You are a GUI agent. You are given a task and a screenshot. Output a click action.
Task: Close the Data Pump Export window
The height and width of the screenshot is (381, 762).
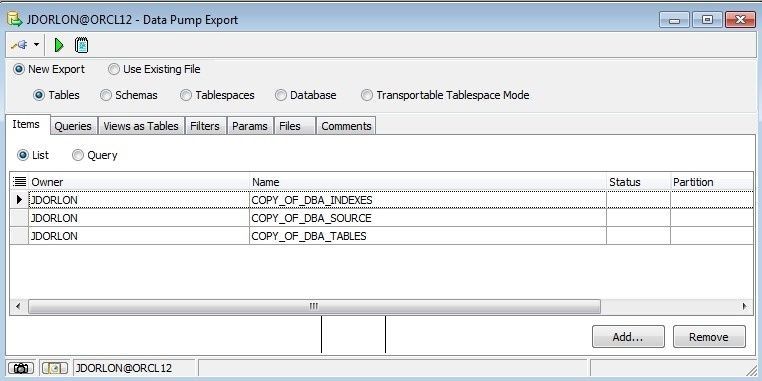(740, 20)
